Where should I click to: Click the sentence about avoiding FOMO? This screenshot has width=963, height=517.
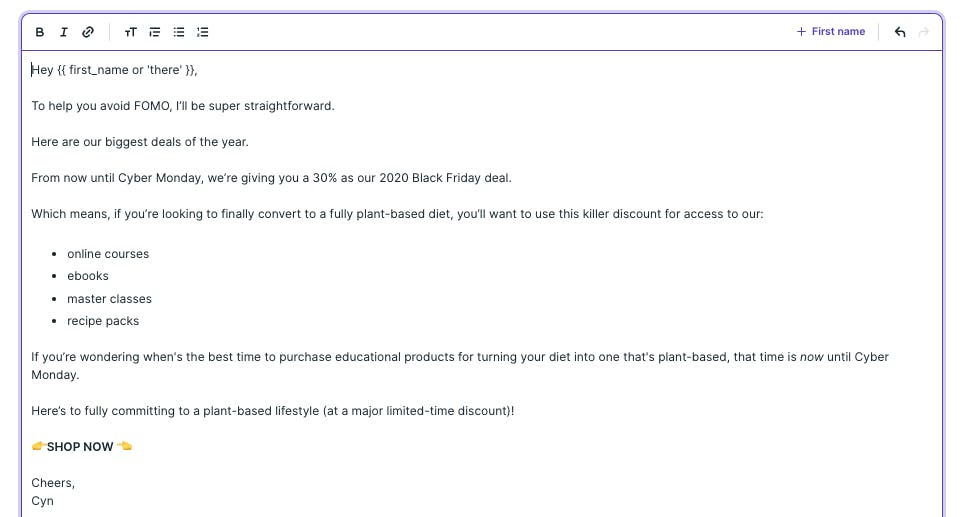click(x=183, y=106)
